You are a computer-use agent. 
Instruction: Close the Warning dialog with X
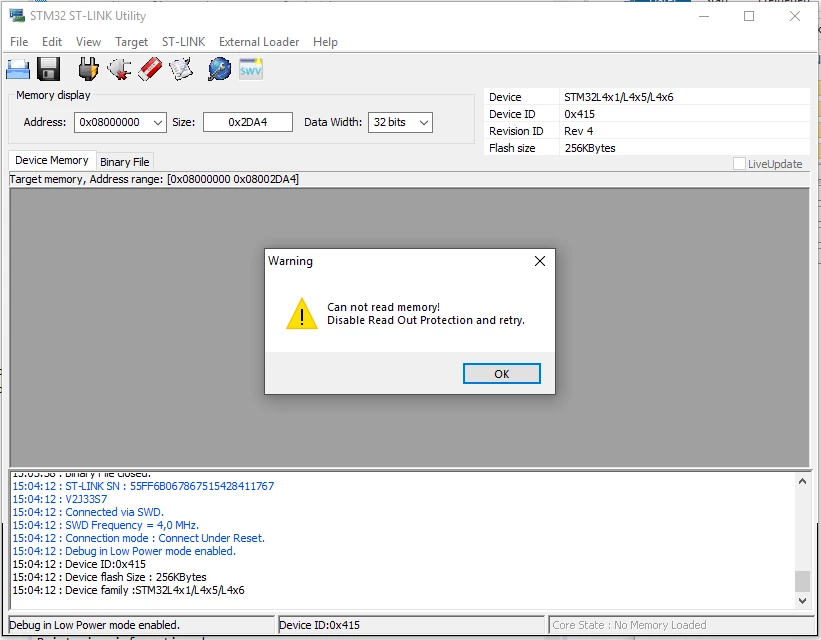tap(540, 261)
